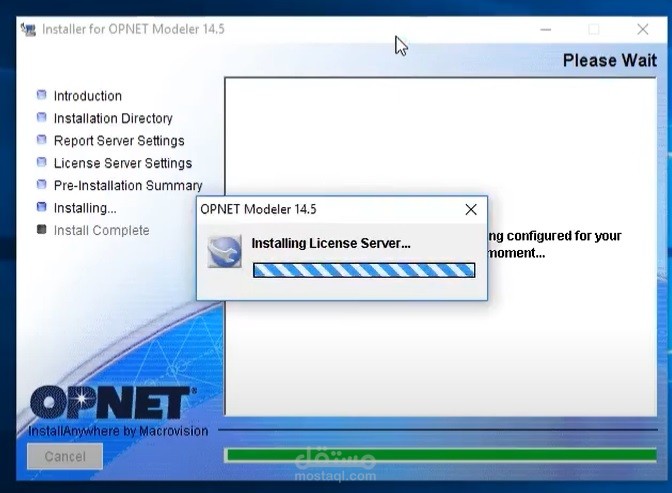Screen dimensions: 672x493
Task: Click the OPNET Modeler 14.5 dialog title
Action: pos(258,209)
